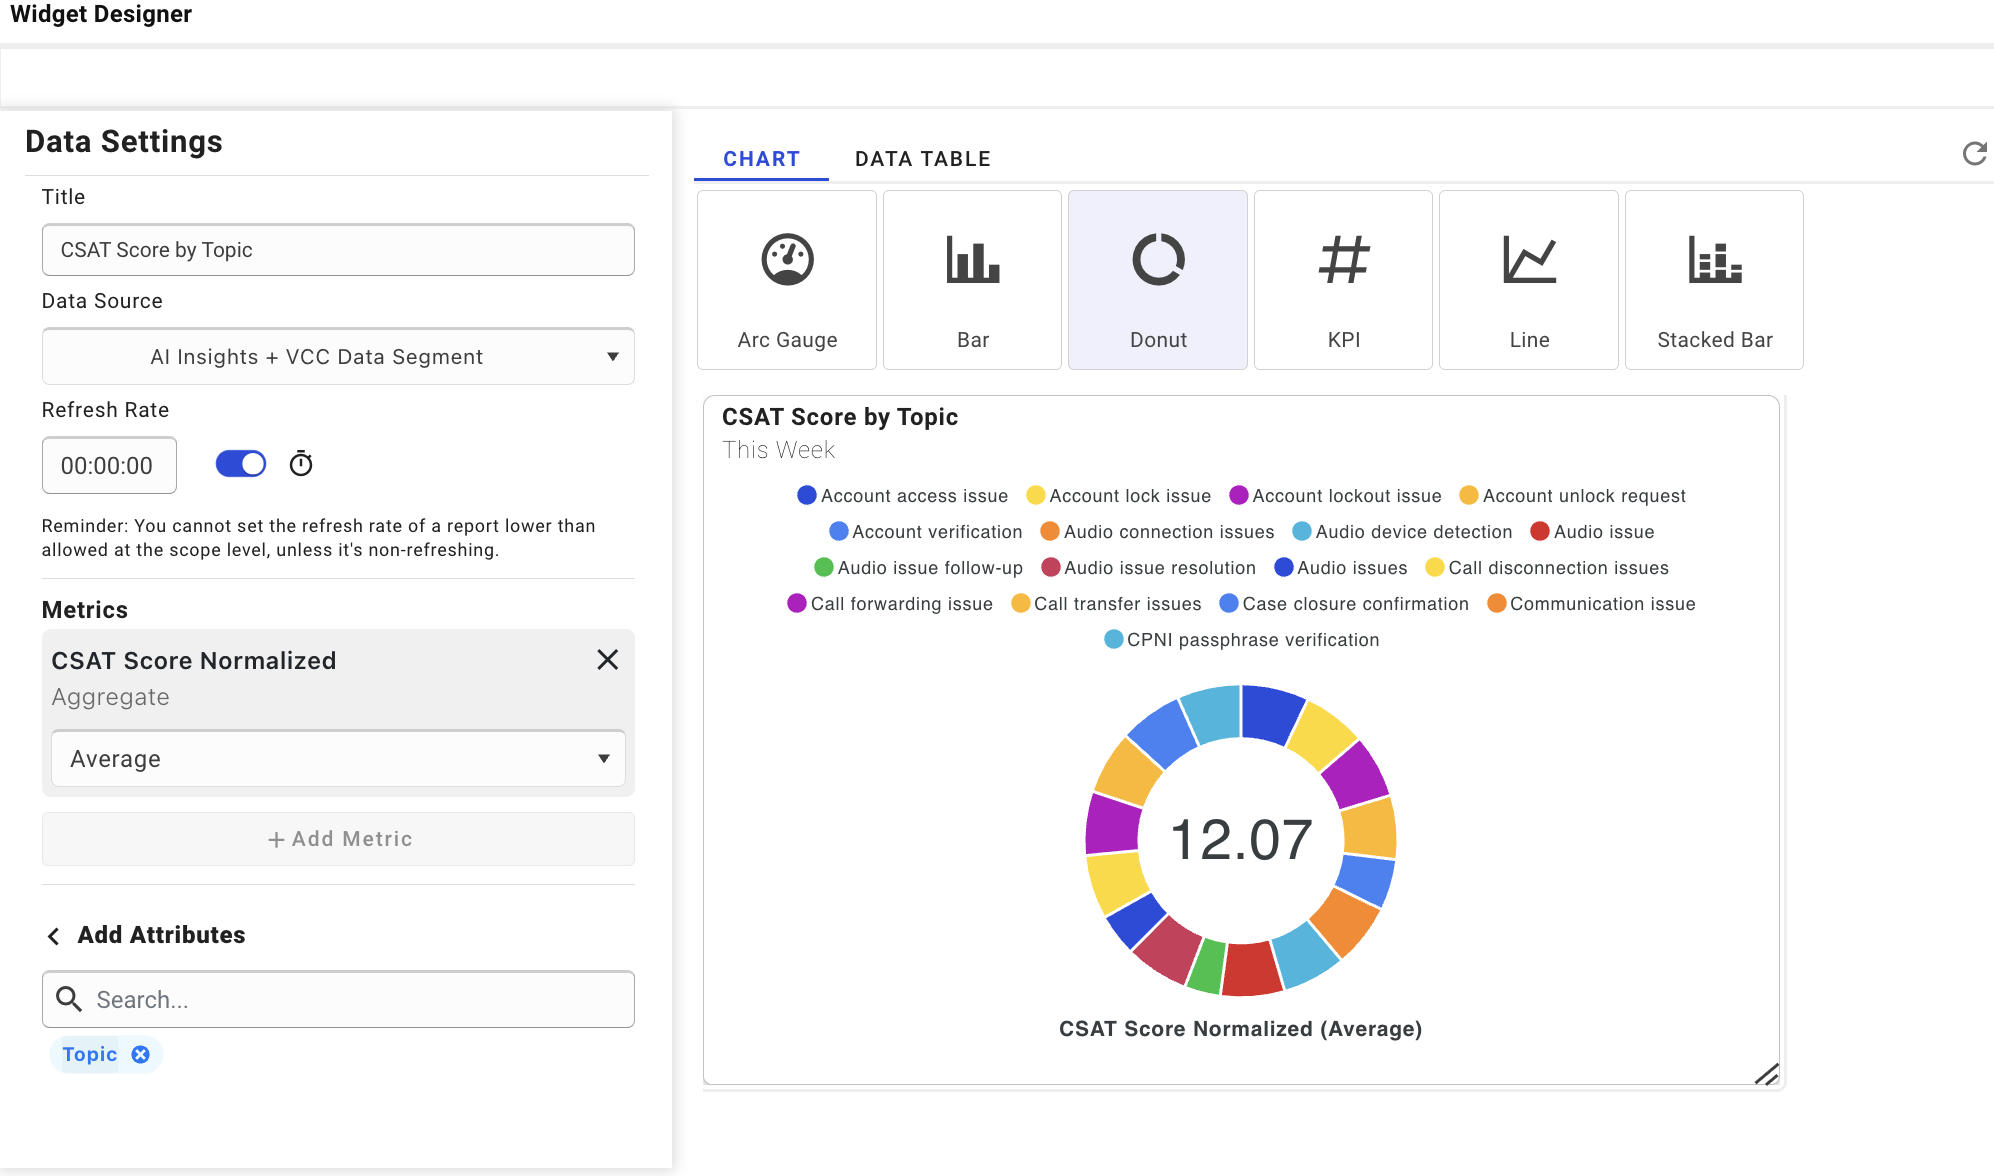Image resolution: width=1994 pixels, height=1176 pixels.
Task: Select the KPI hash chart type
Action: (1343, 281)
